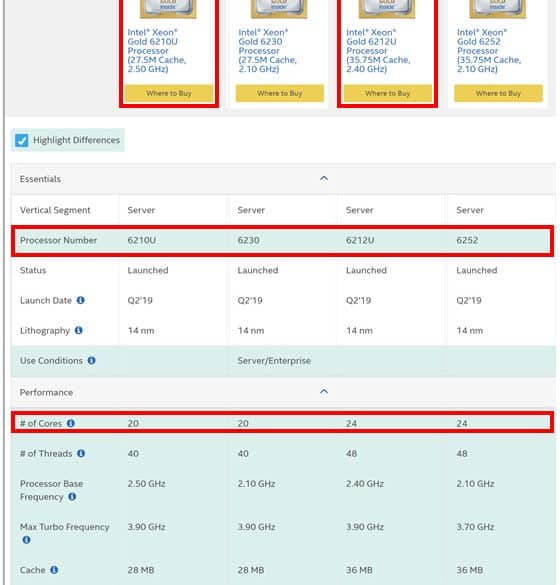Screen dimensions: 560x585
Task: Uncheck the Highlight Differences checkbox
Action: pos(22,140)
